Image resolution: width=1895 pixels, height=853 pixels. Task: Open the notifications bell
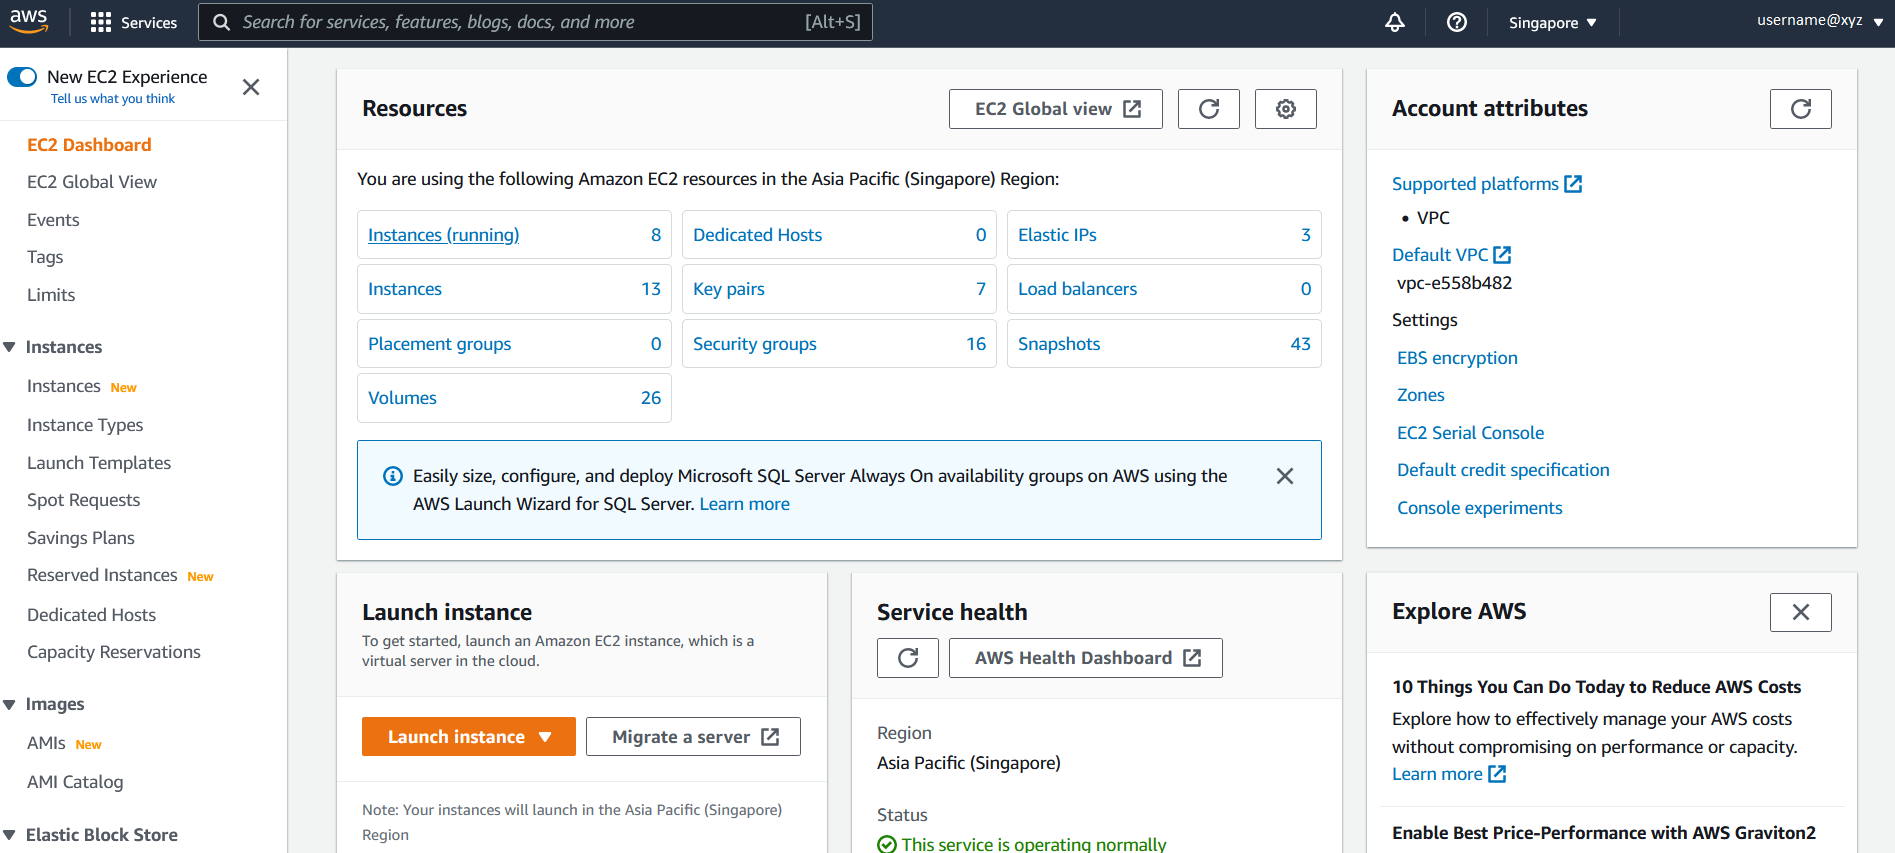click(1394, 22)
